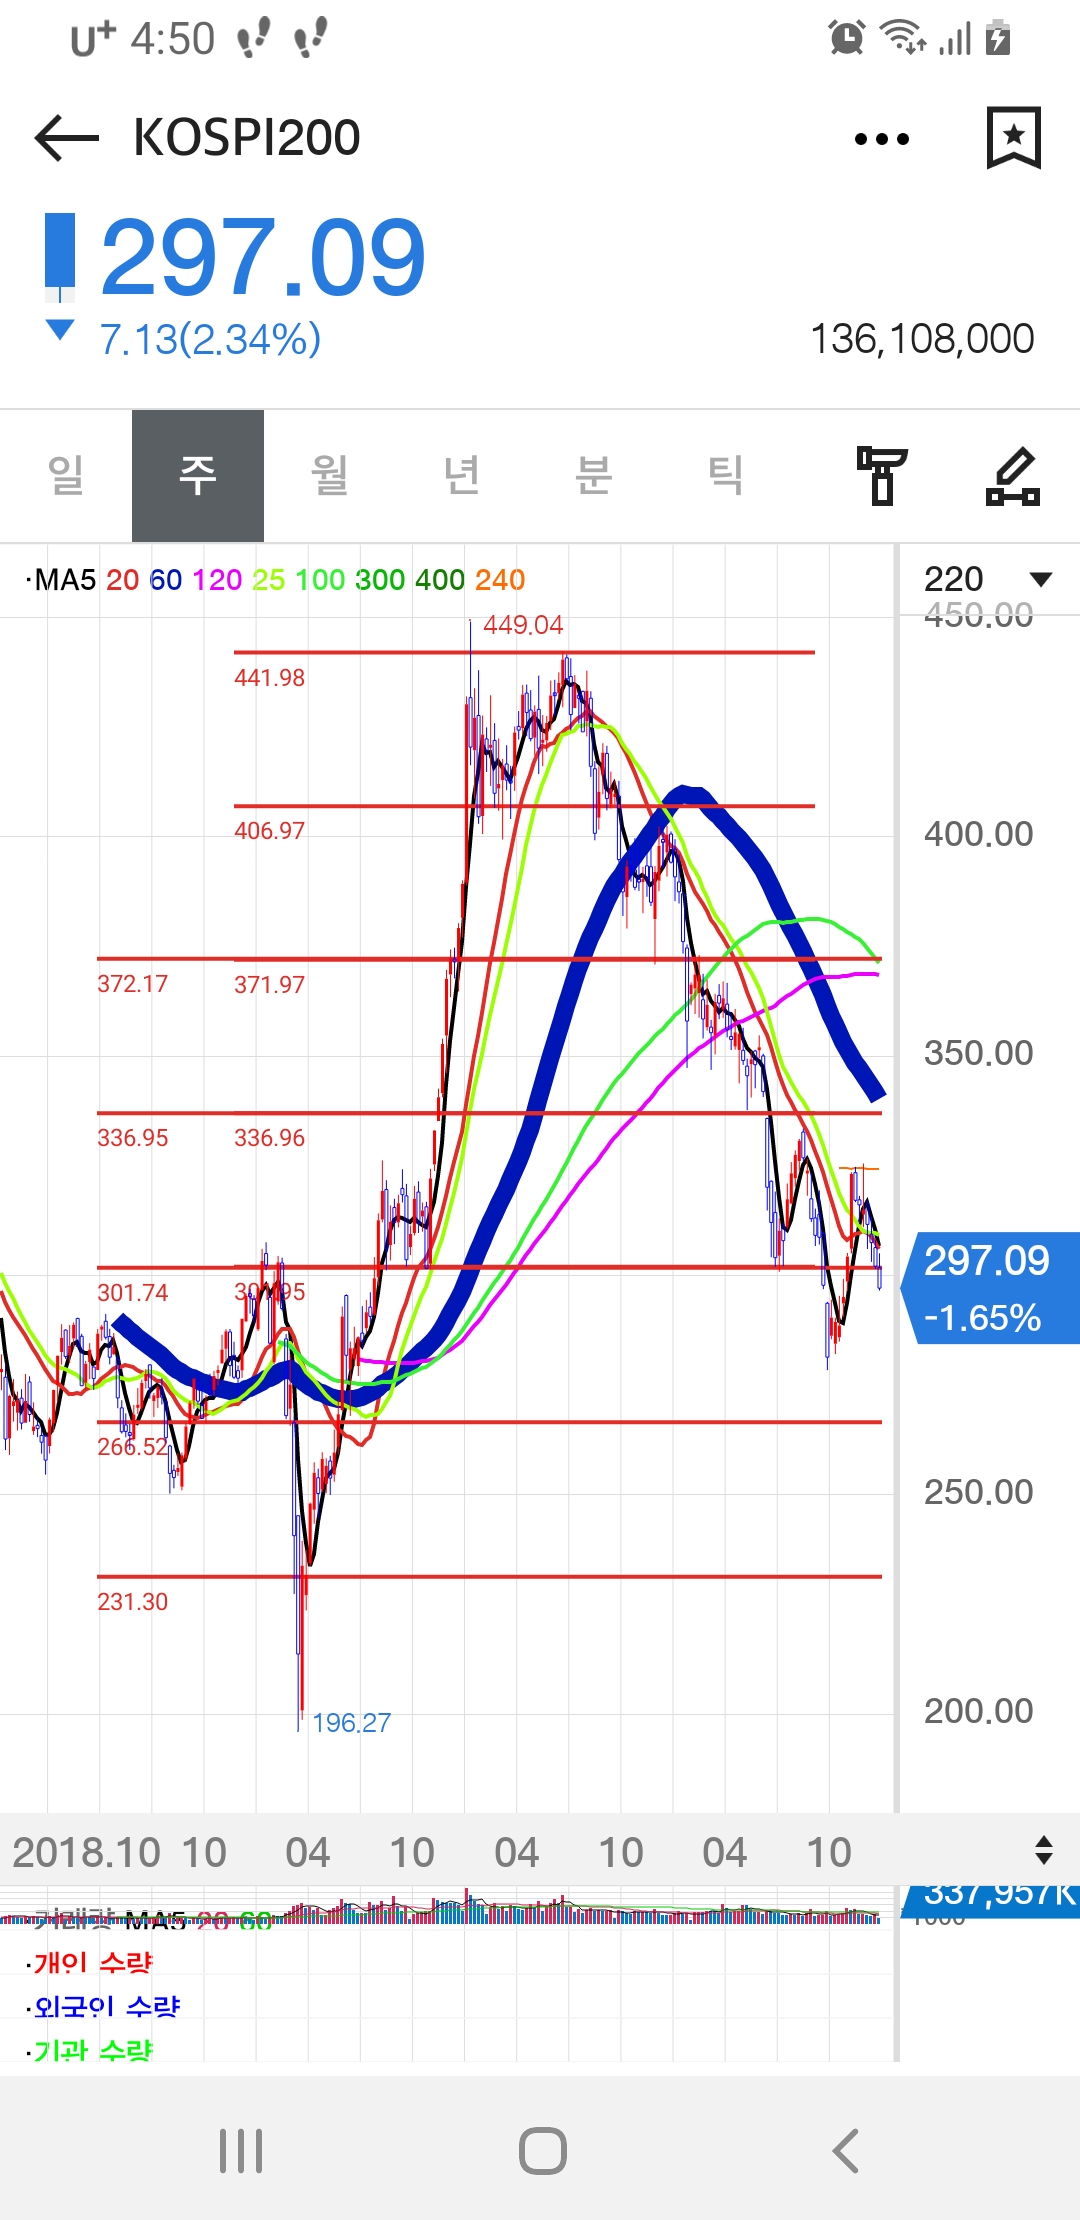Go back using the left arrow
1080x2220 pixels.
coord(66,138)
